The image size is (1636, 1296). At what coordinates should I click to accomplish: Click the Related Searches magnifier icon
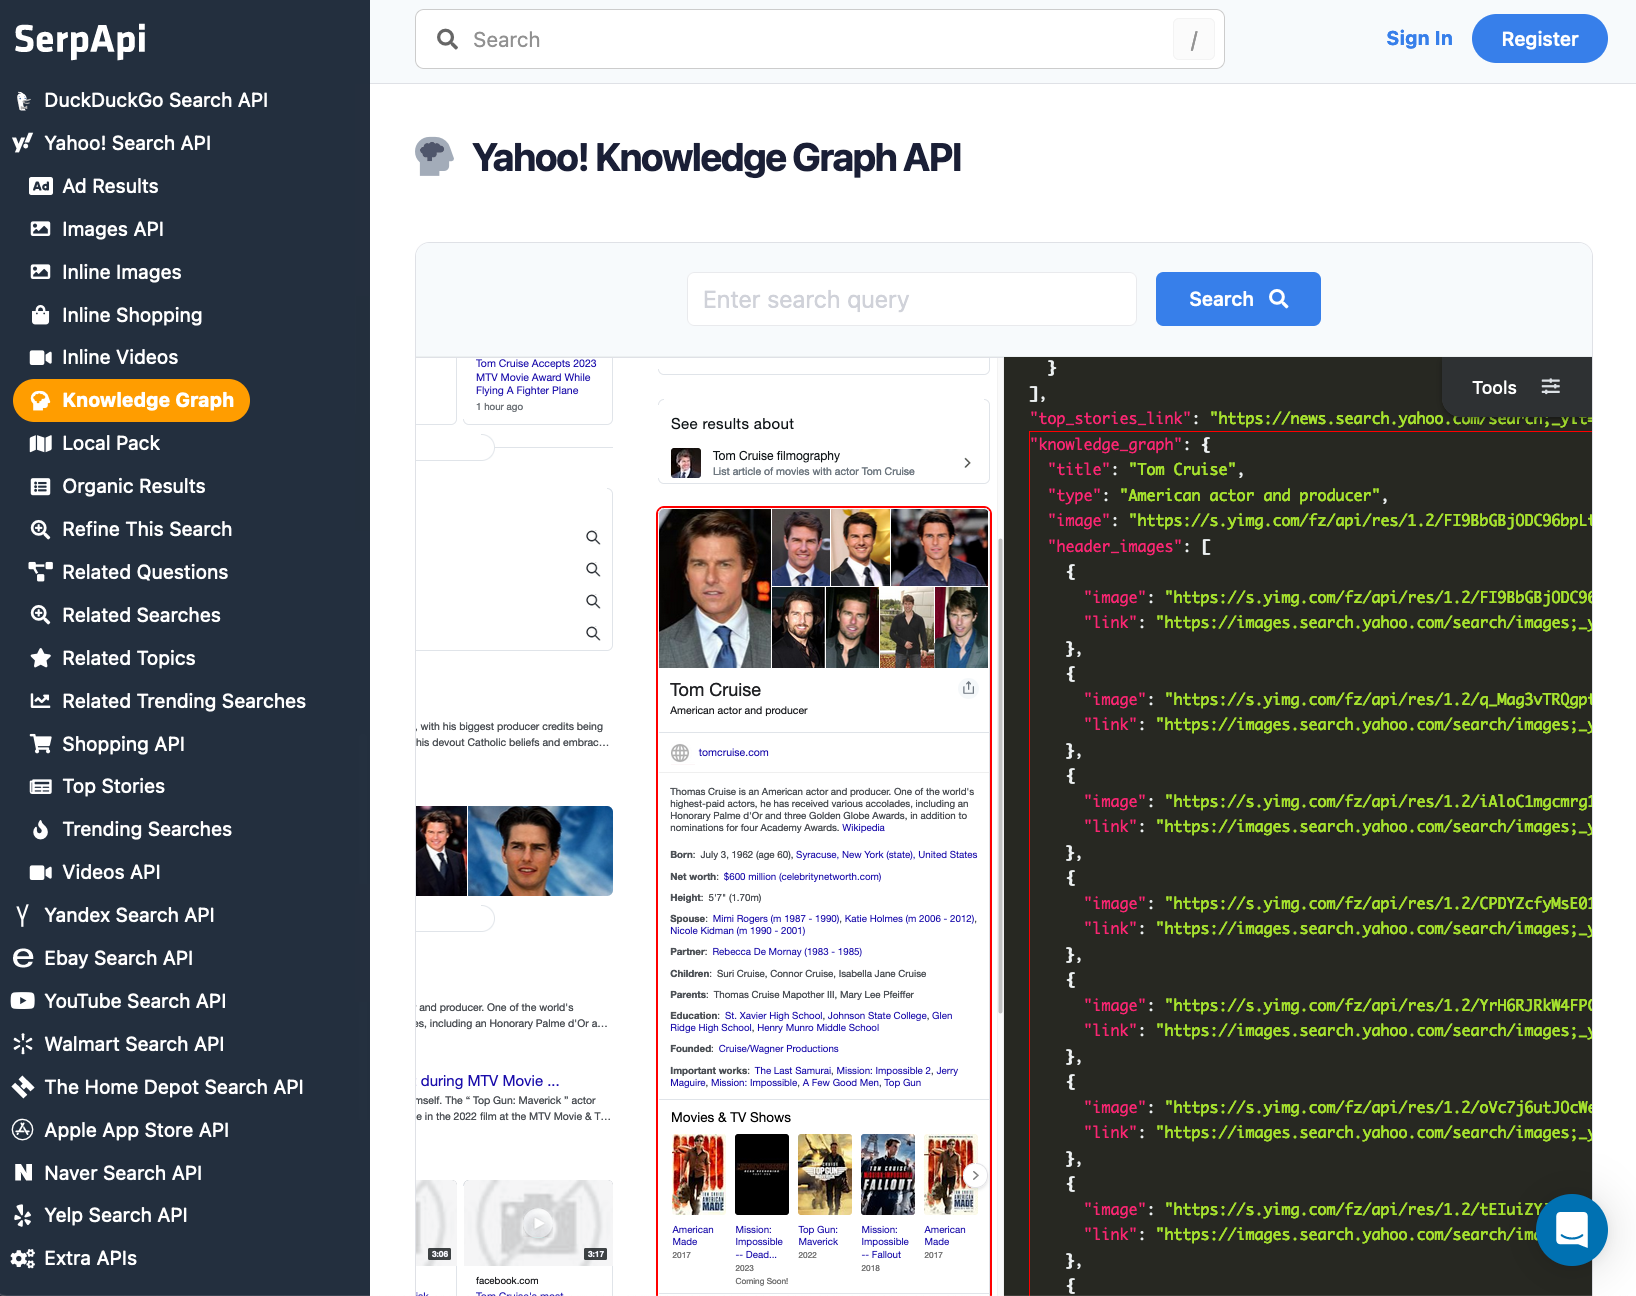[41, 615]
